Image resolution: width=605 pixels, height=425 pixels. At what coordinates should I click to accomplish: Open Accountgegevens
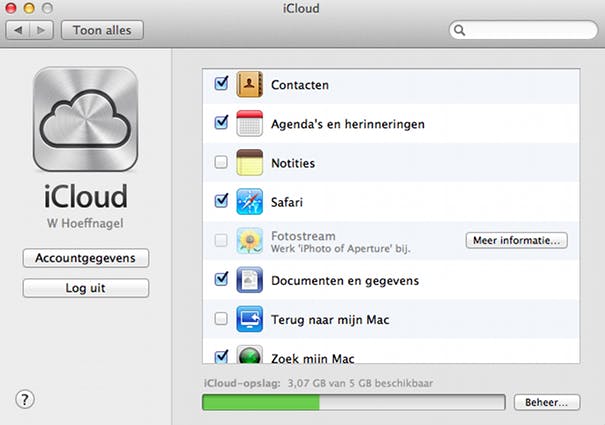point(86,258)
